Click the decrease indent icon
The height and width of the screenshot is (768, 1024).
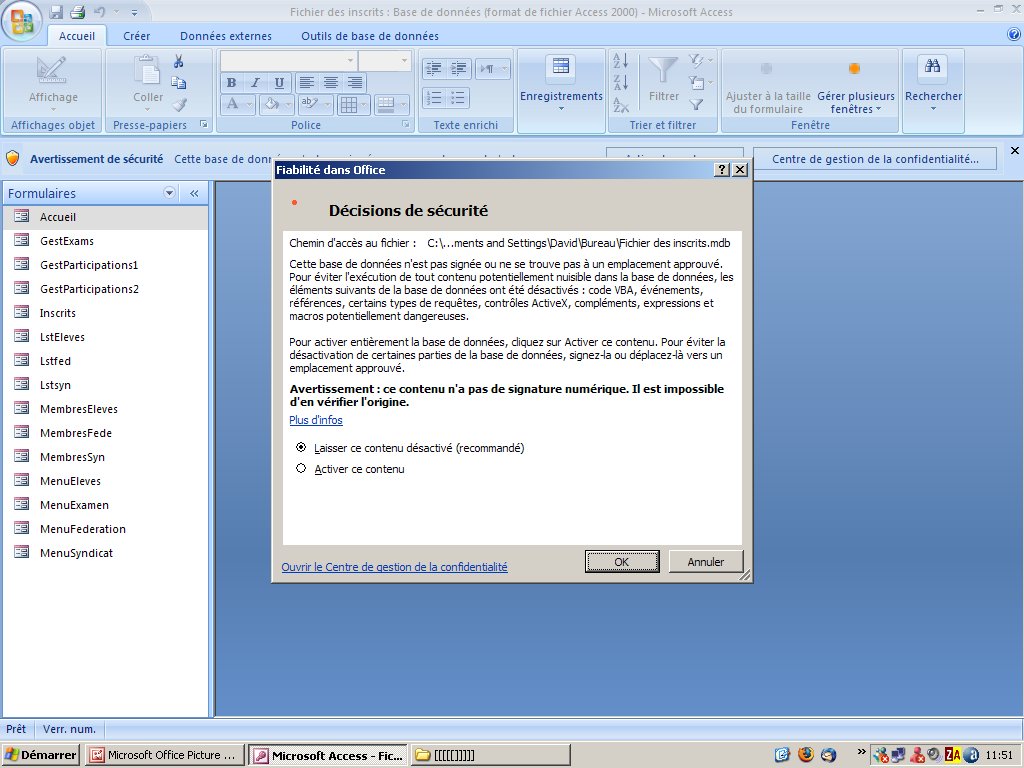click(434, 68)
